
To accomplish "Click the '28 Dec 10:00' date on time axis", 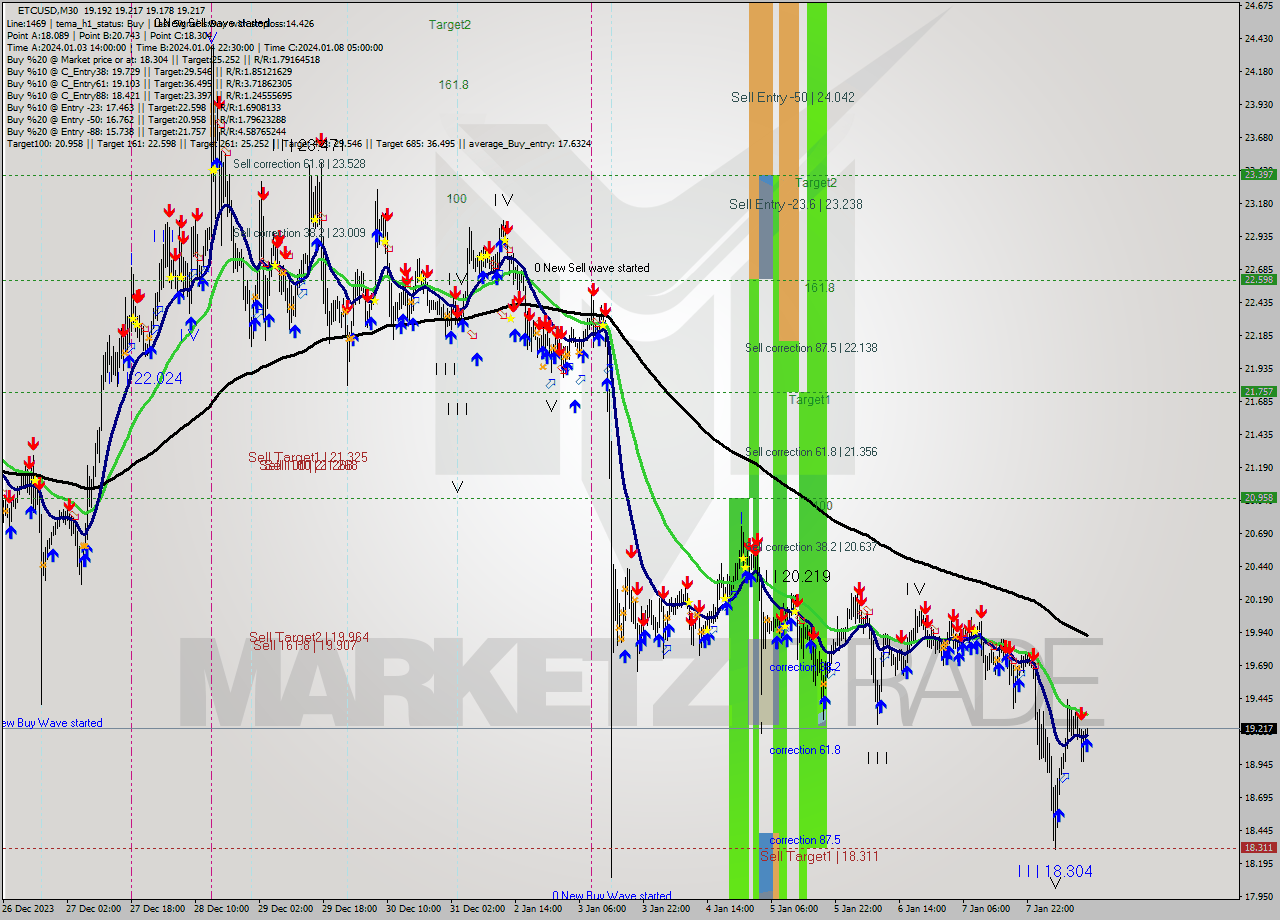I will pos(221,909).
